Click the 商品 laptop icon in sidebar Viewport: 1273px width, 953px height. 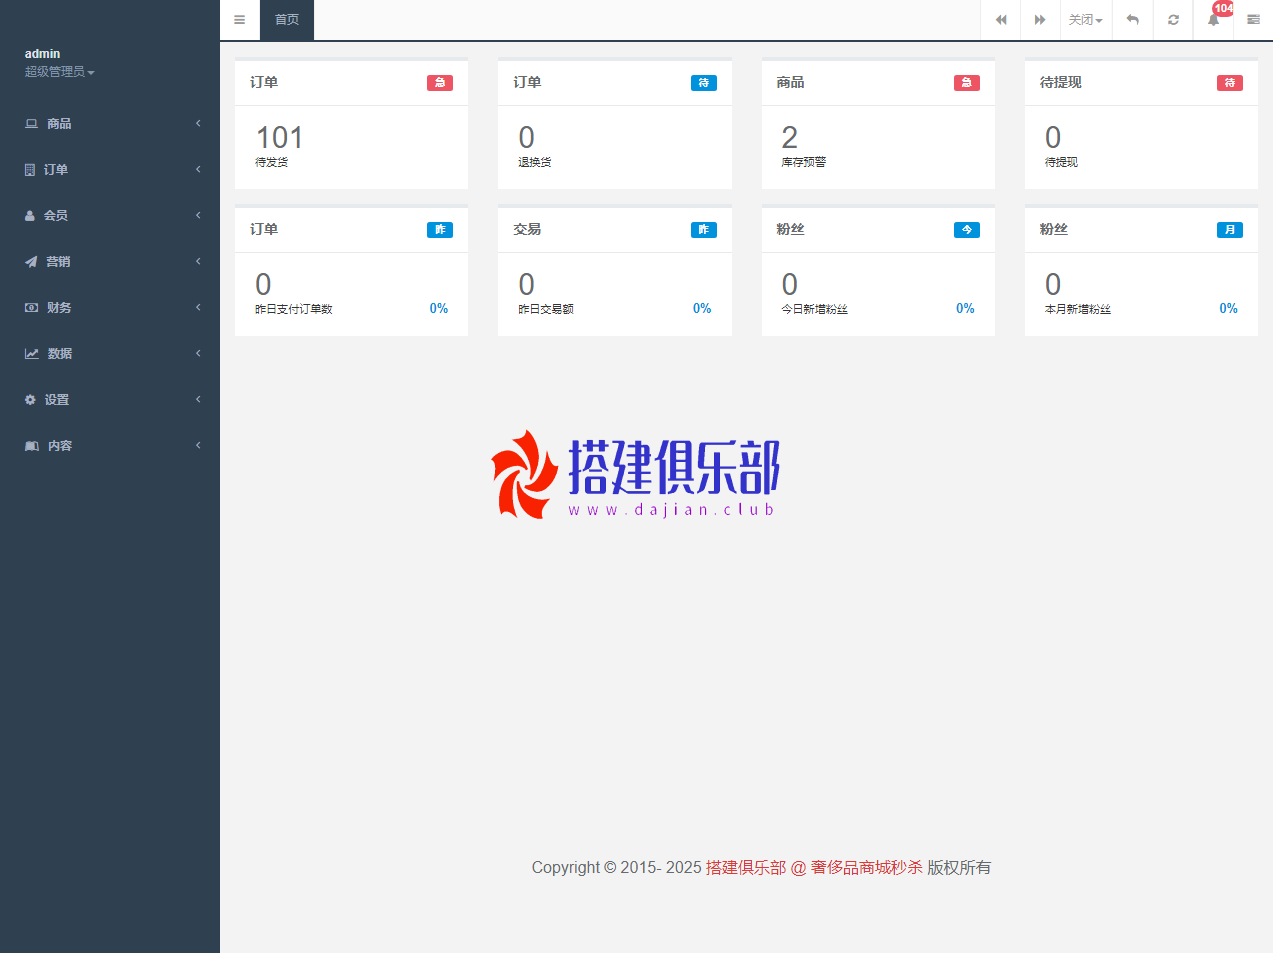click(x=31, y=124)
